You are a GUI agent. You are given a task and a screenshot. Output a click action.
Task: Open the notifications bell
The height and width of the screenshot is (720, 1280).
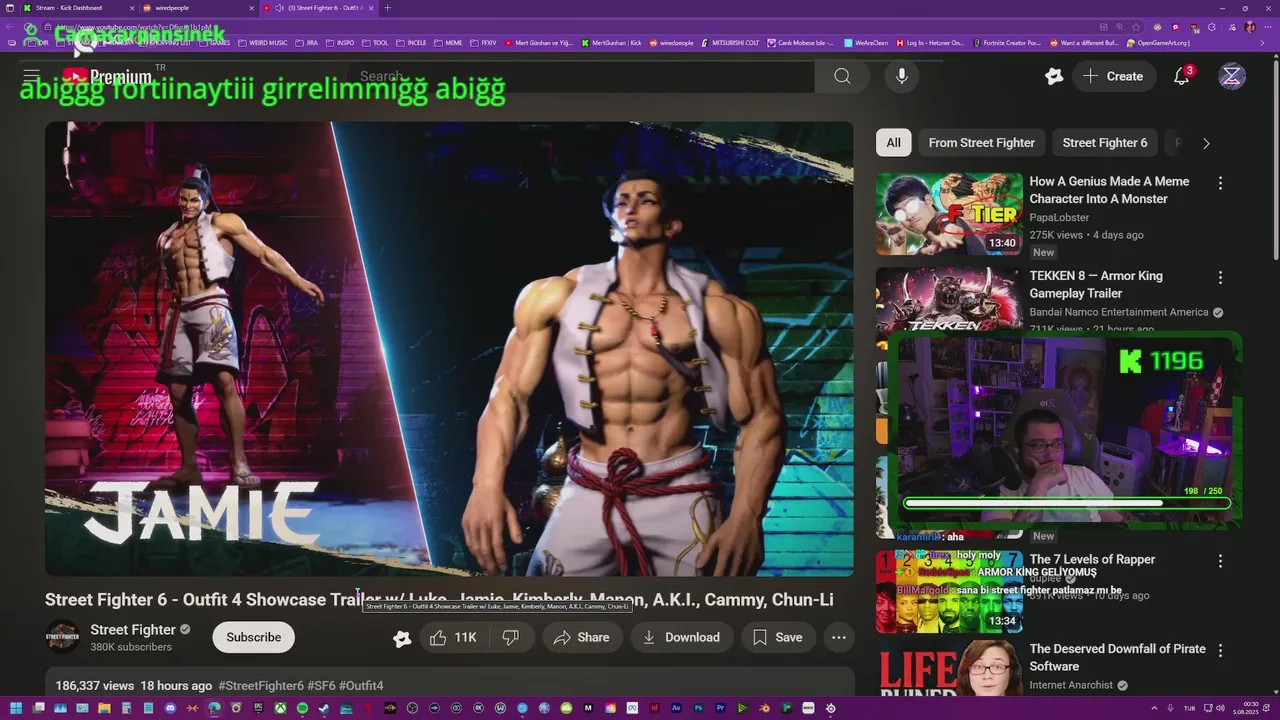point(1181,76)
